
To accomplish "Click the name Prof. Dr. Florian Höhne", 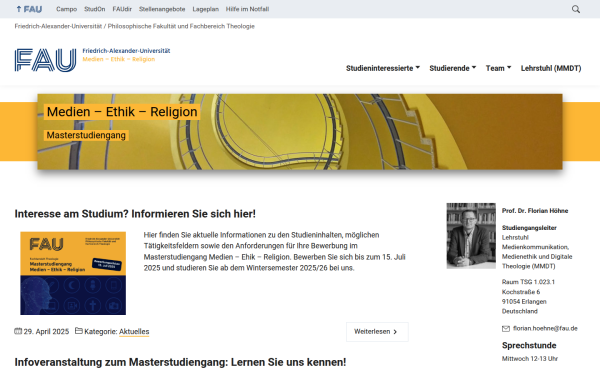I will [x=535, y=211].
